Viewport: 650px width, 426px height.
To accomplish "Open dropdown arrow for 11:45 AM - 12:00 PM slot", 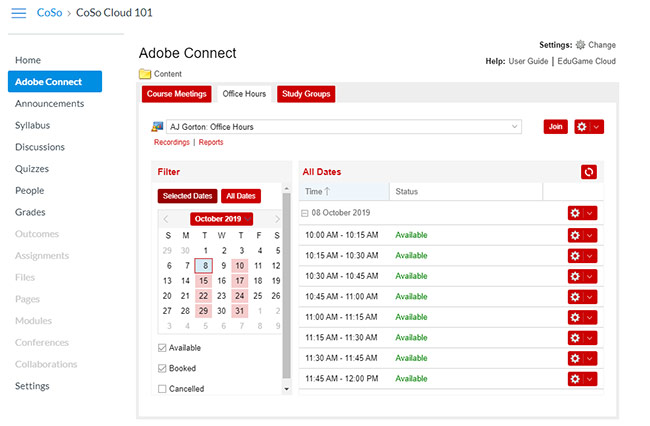I will (x=589, y=379).
